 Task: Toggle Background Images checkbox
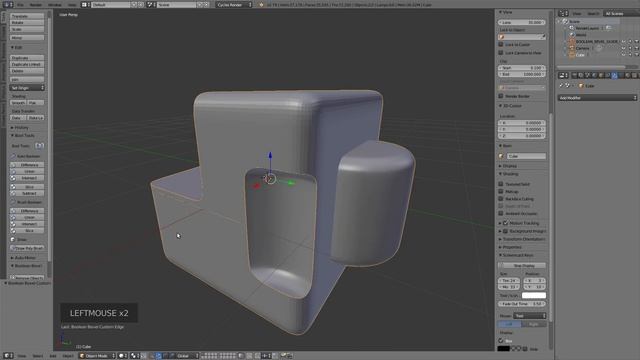click(506, 231)
